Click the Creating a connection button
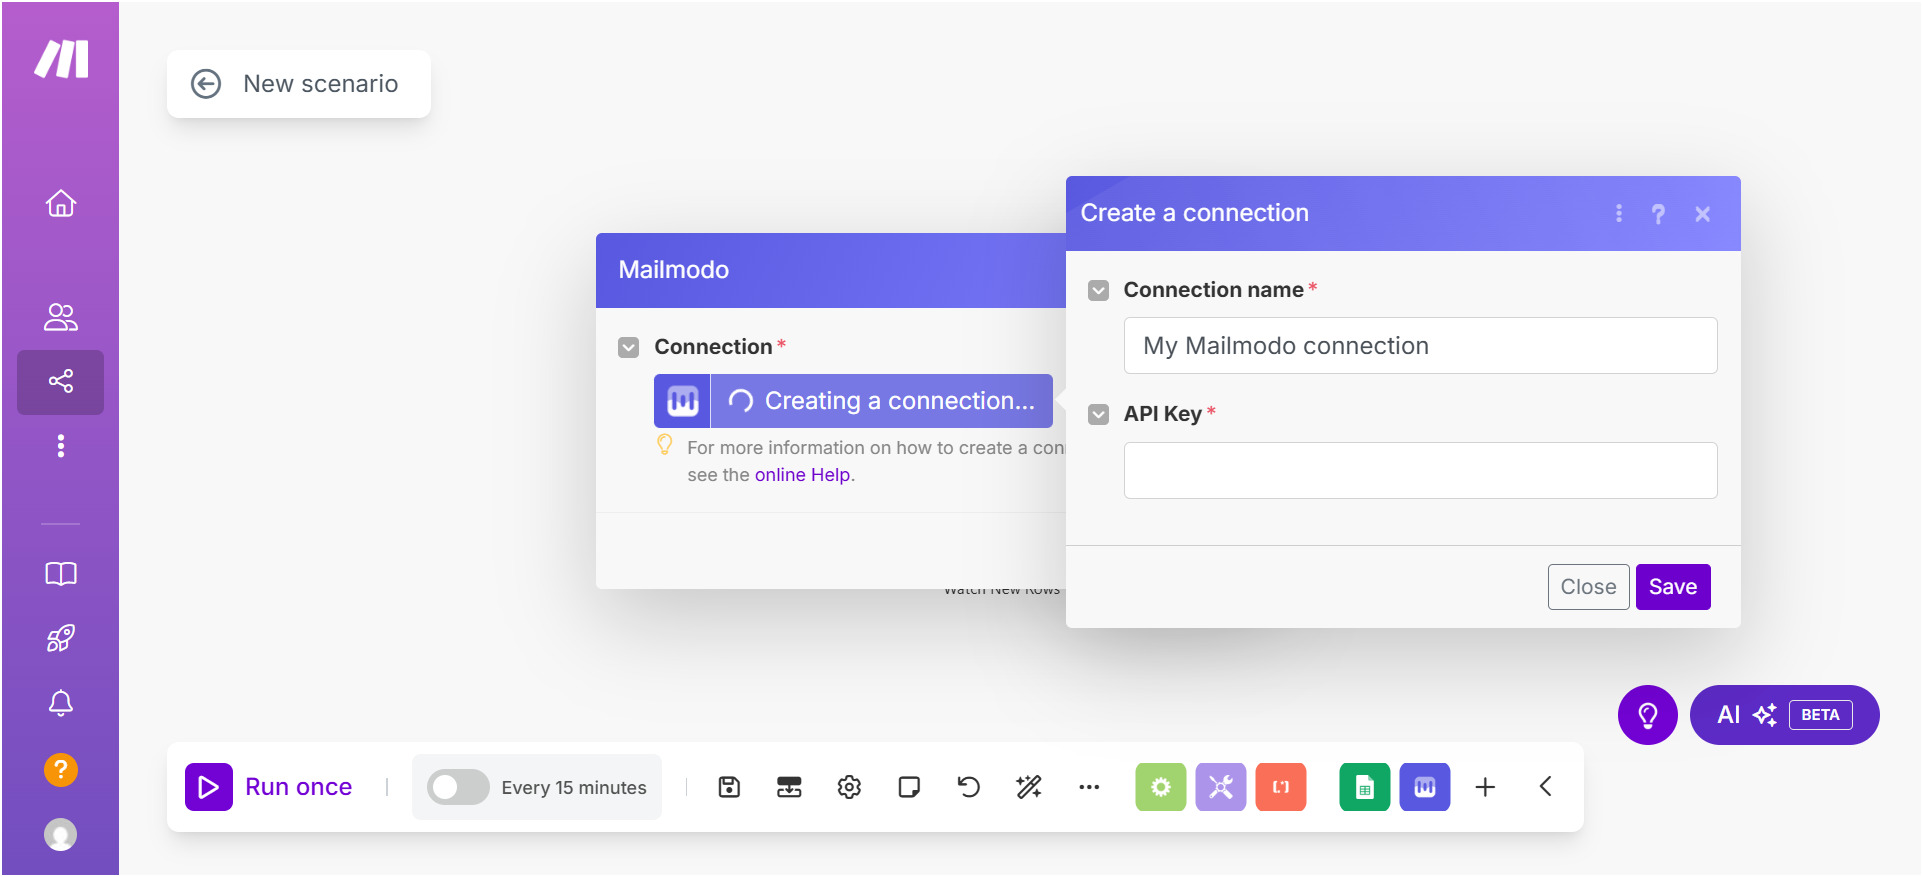The image size is (1923, 877). (x=882, y=401)
